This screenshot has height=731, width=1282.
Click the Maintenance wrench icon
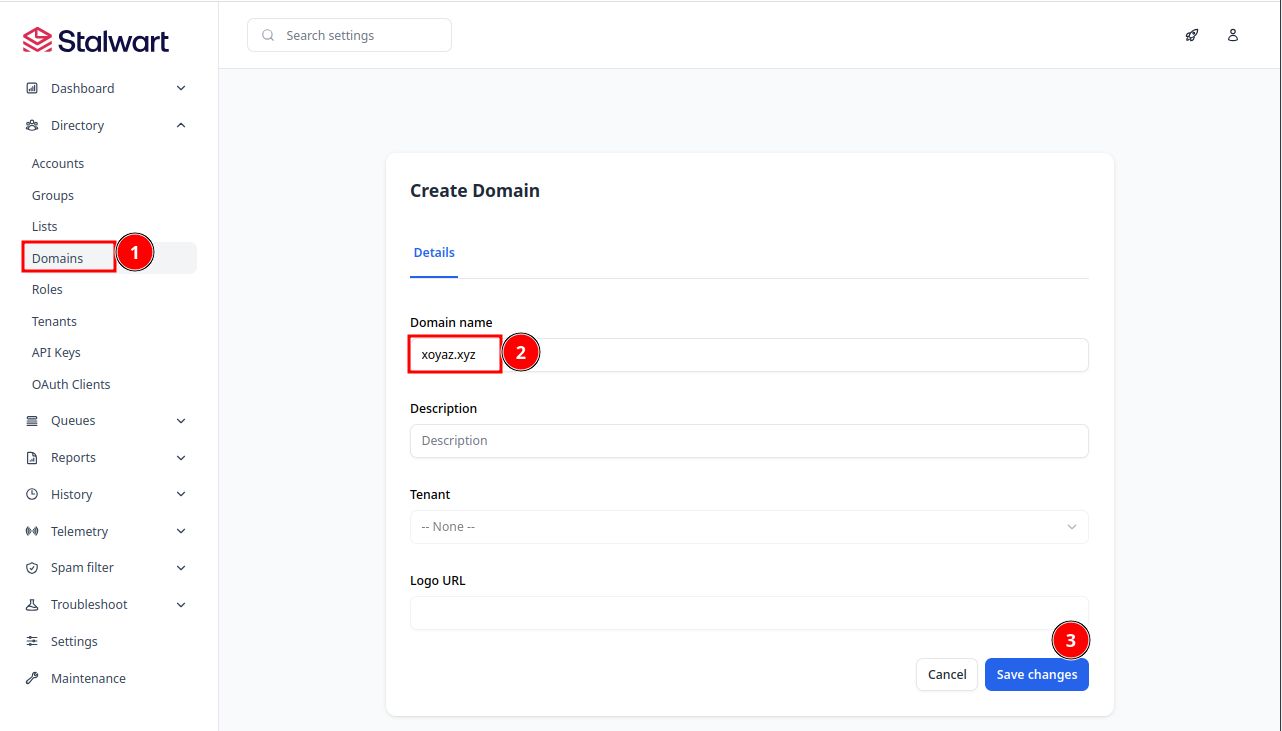pyautogui.click(x=32, y=679)
